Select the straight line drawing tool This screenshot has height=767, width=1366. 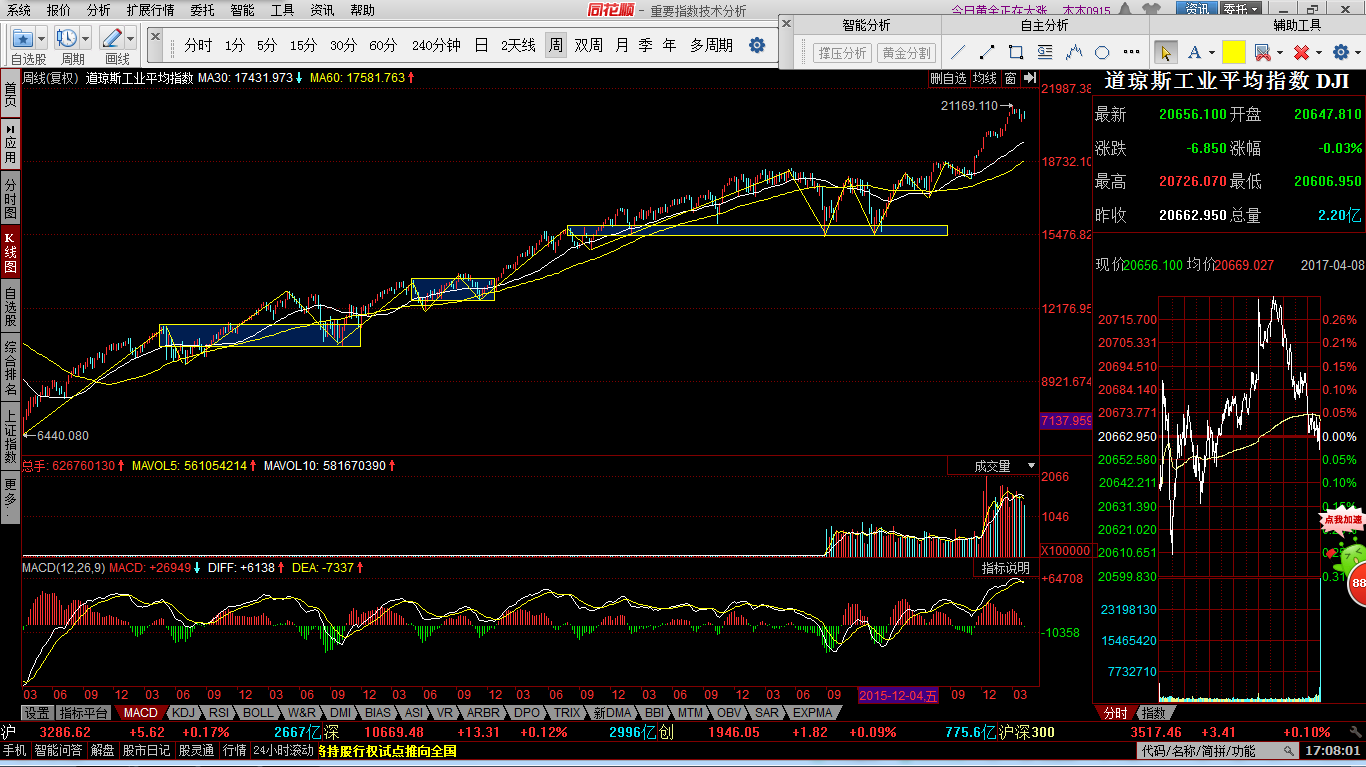tap(958, 52)
